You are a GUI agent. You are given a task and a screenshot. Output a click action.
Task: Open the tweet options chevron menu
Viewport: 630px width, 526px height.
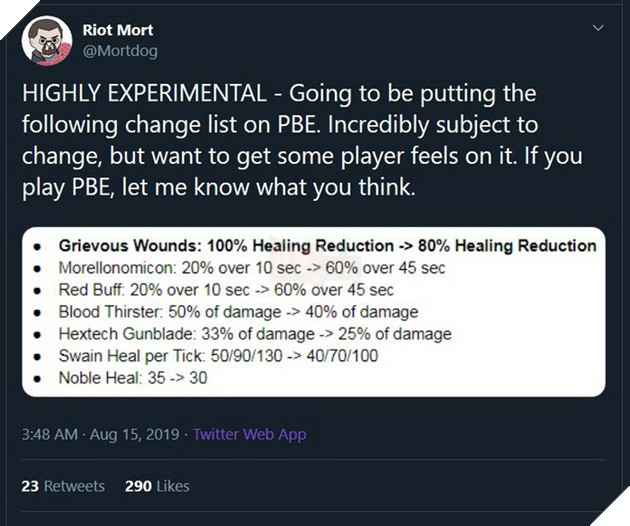point(598,29)
